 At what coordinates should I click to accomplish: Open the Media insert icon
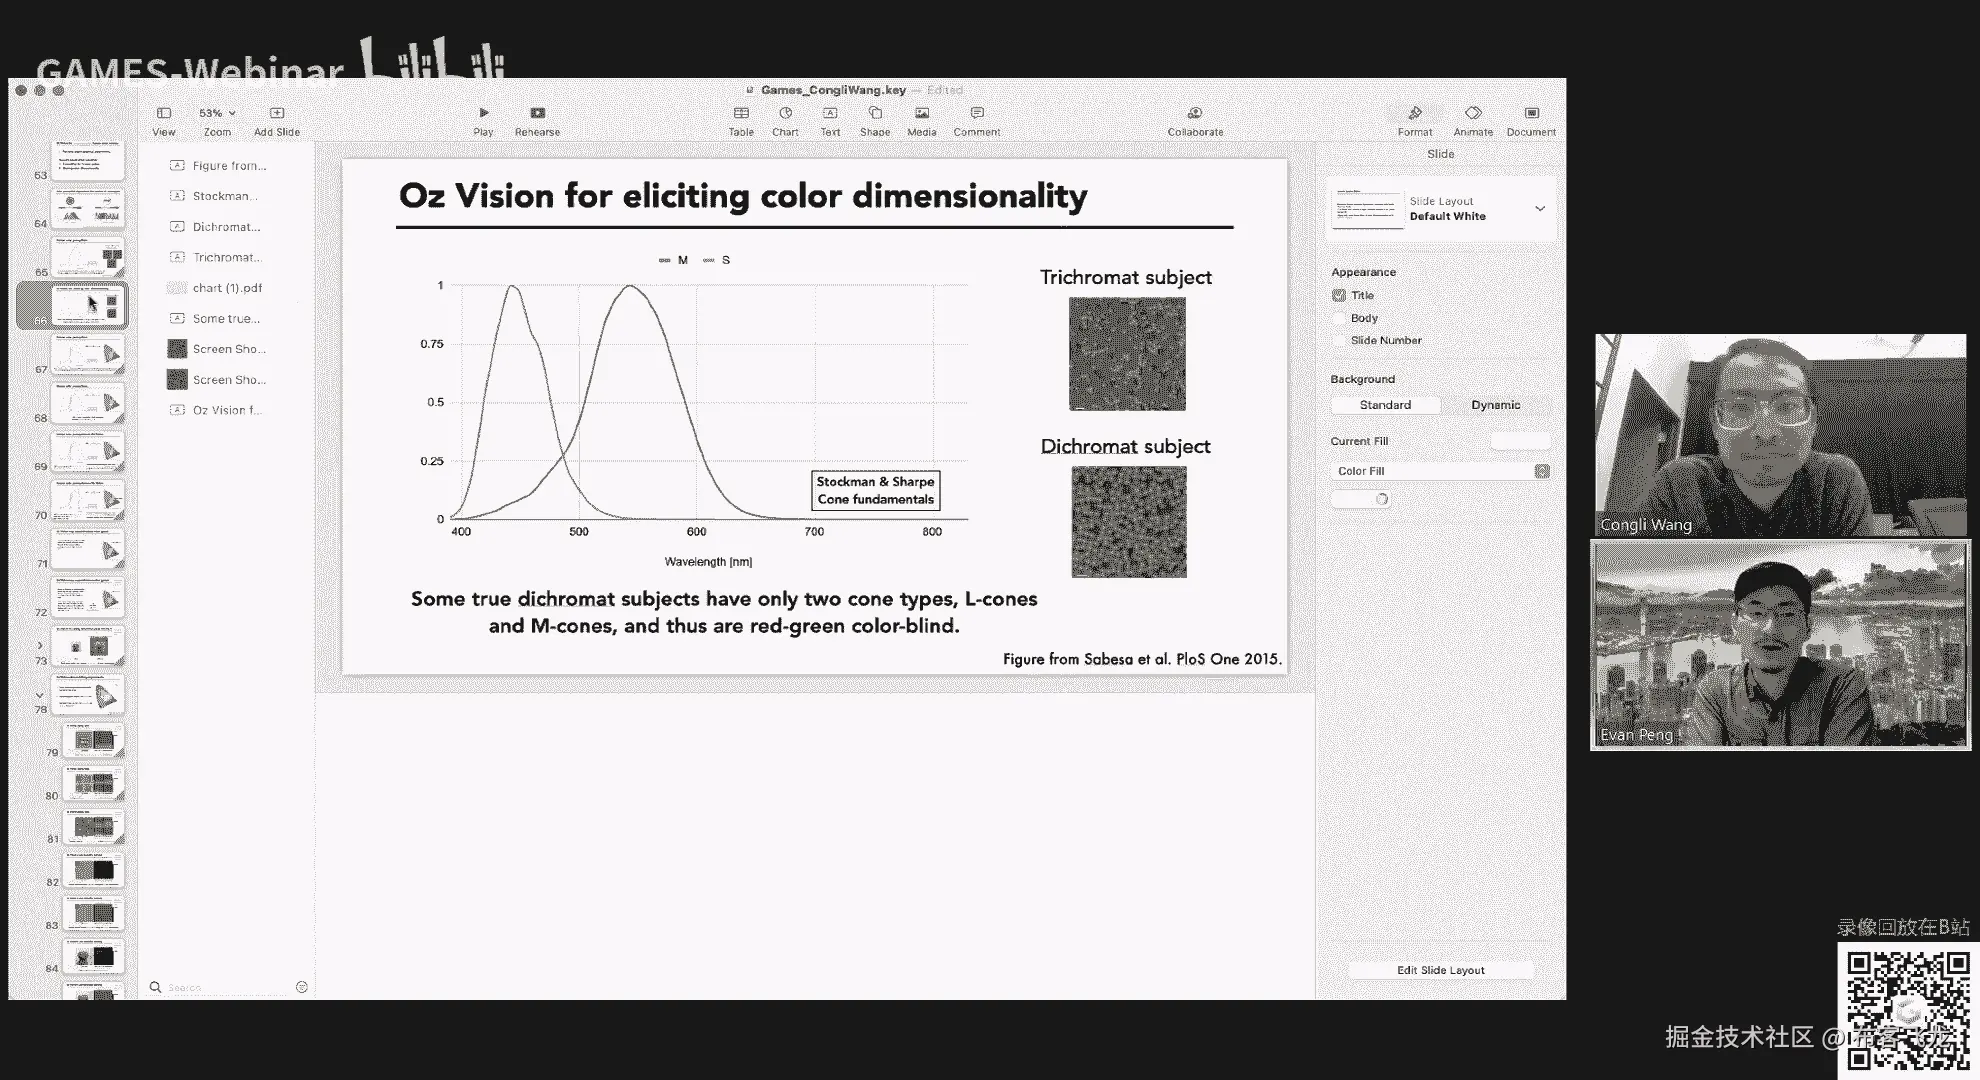point(921,114)
